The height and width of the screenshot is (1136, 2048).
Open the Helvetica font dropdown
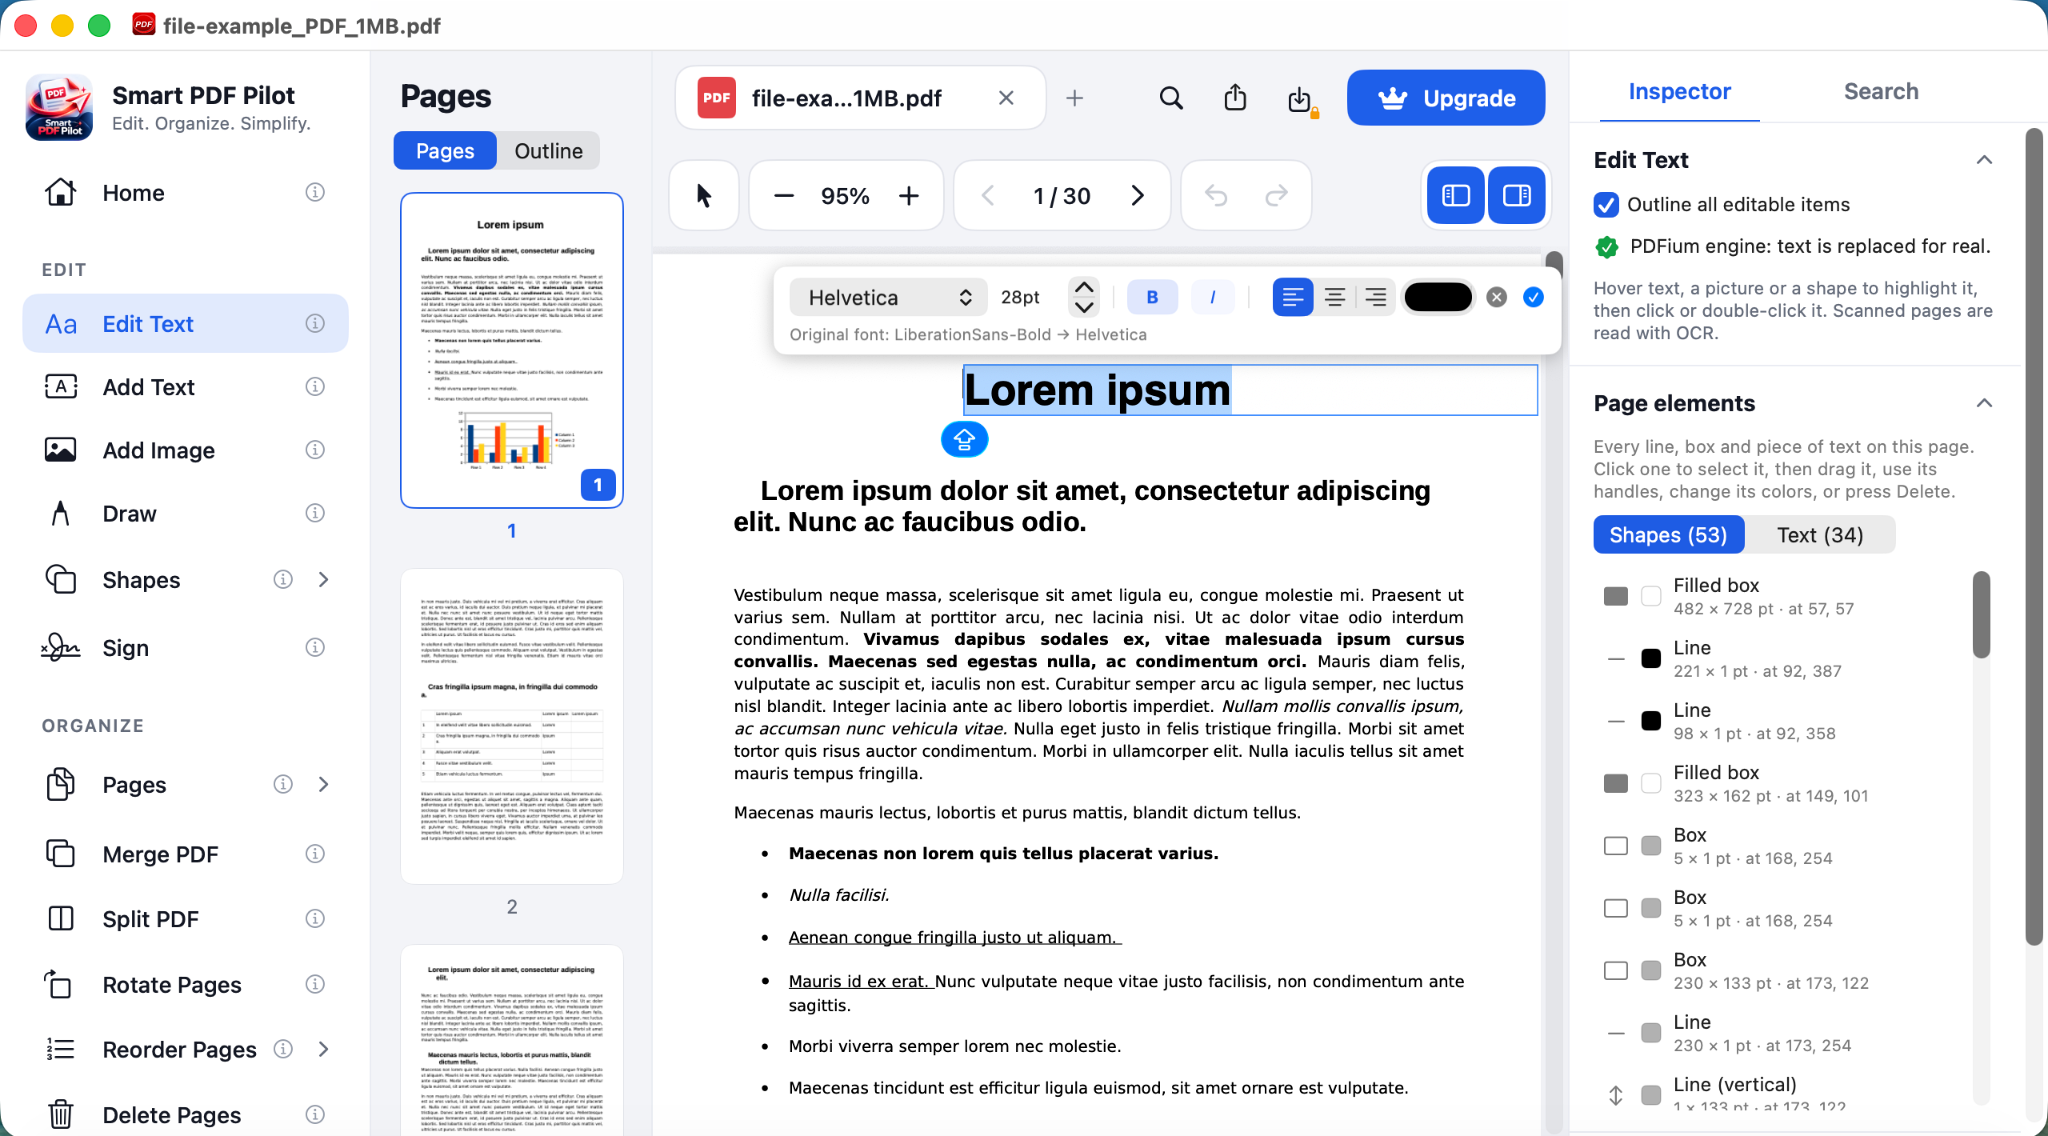point(887,297)
